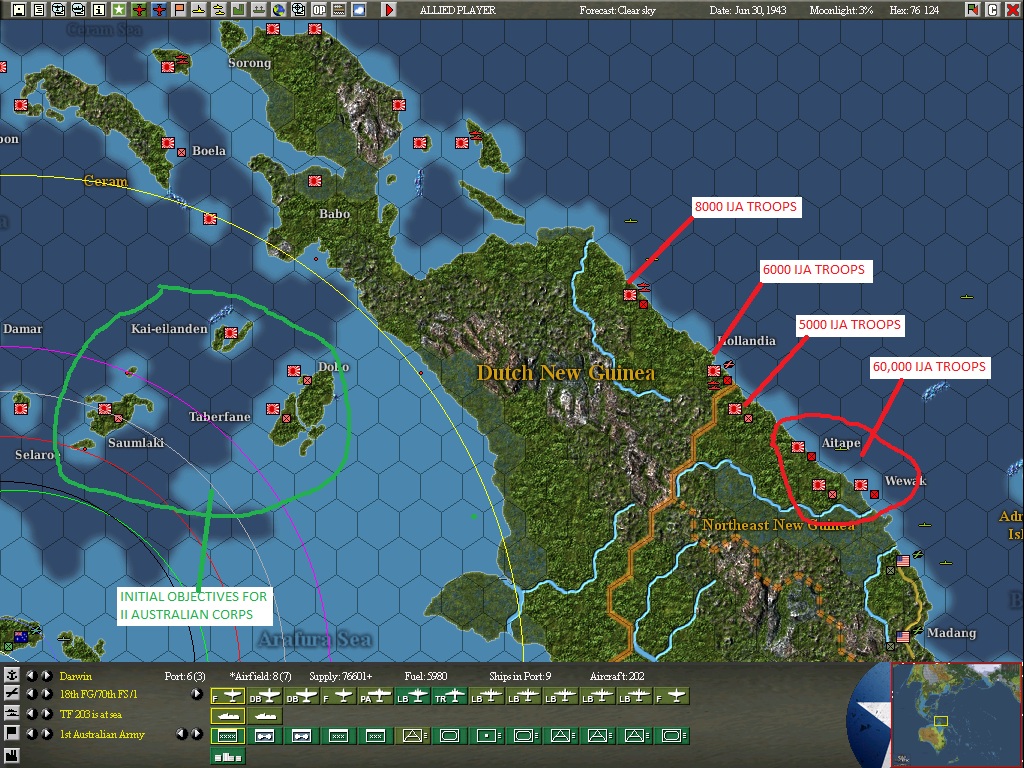Image resolution: width=1024 pixels, height=768 pixels.
Task: Click the OP toolbar button
Action: 319,9
